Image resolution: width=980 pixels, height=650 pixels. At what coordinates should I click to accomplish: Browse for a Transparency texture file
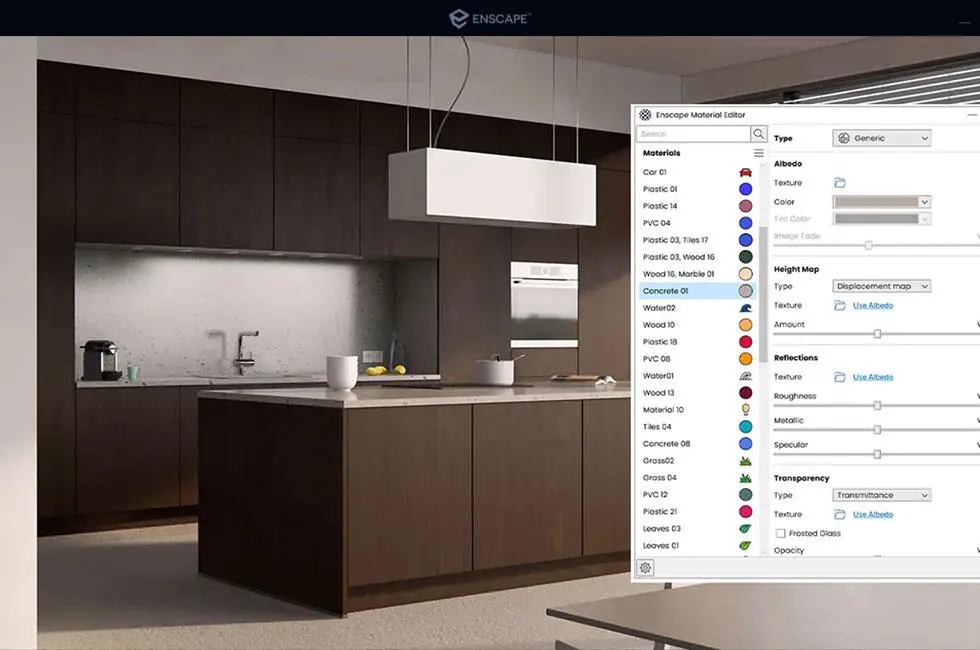pyautogui.click(x=839, y=514)
